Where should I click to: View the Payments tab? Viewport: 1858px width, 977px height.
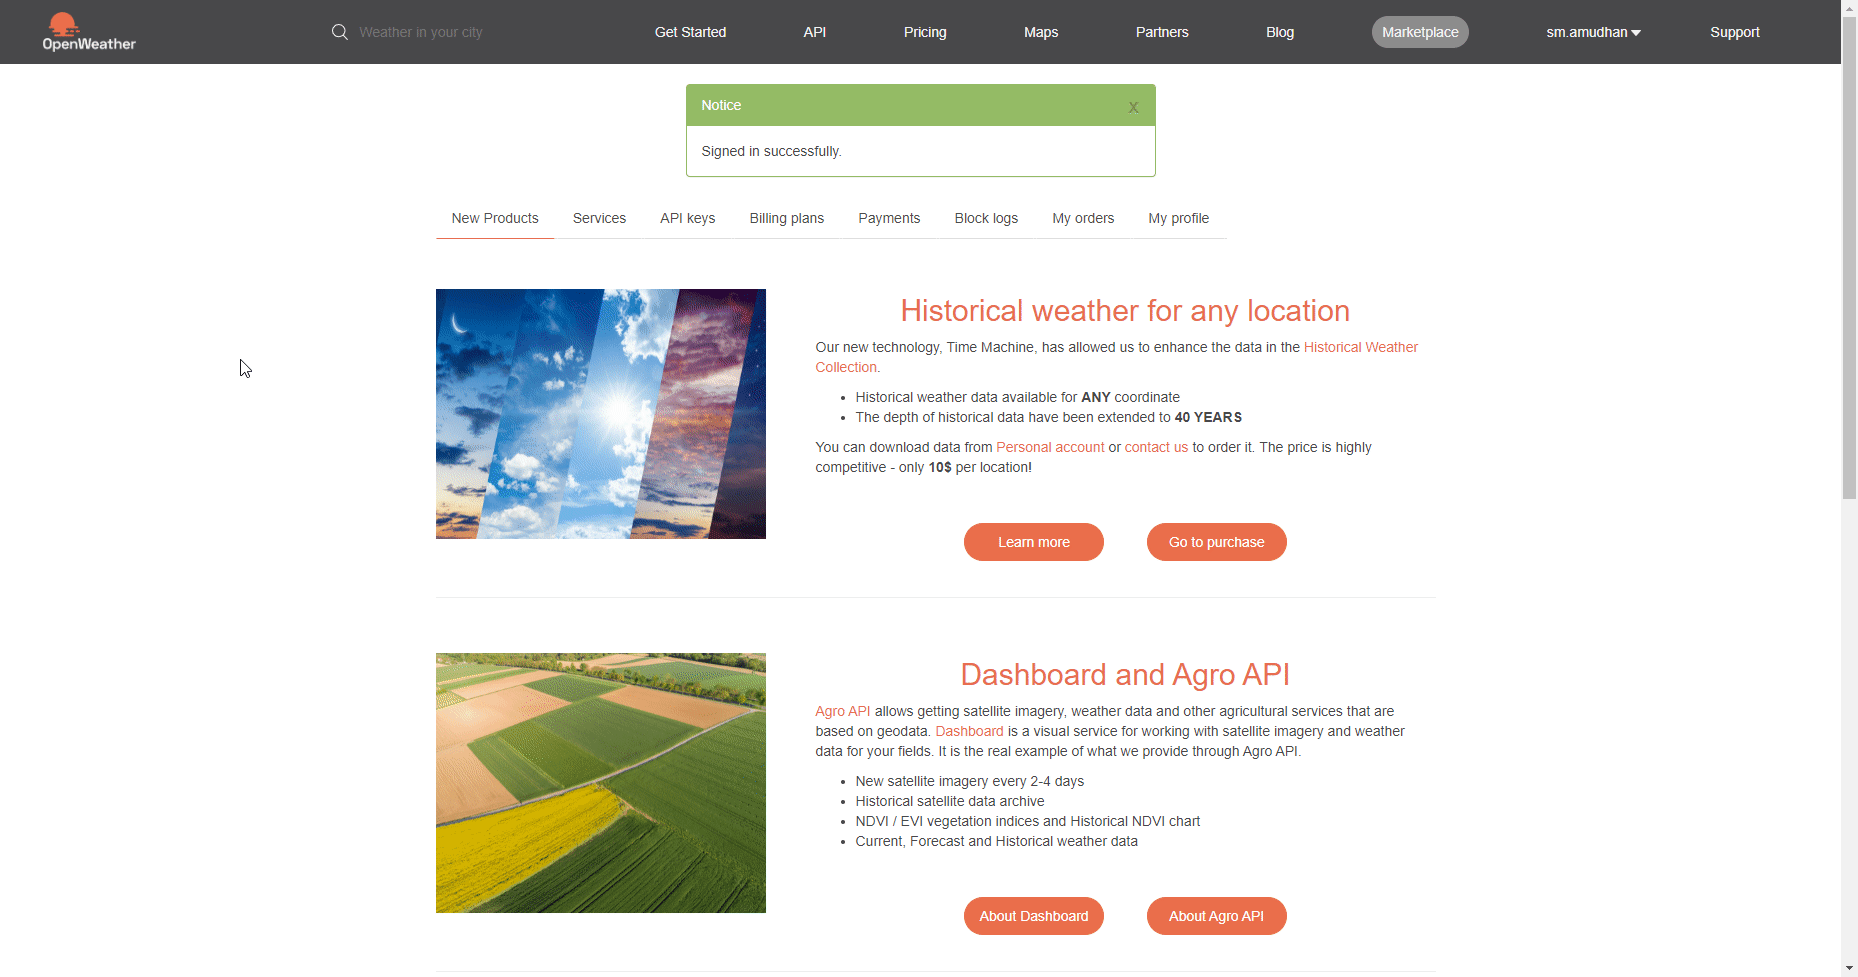(x=889, y=218)
